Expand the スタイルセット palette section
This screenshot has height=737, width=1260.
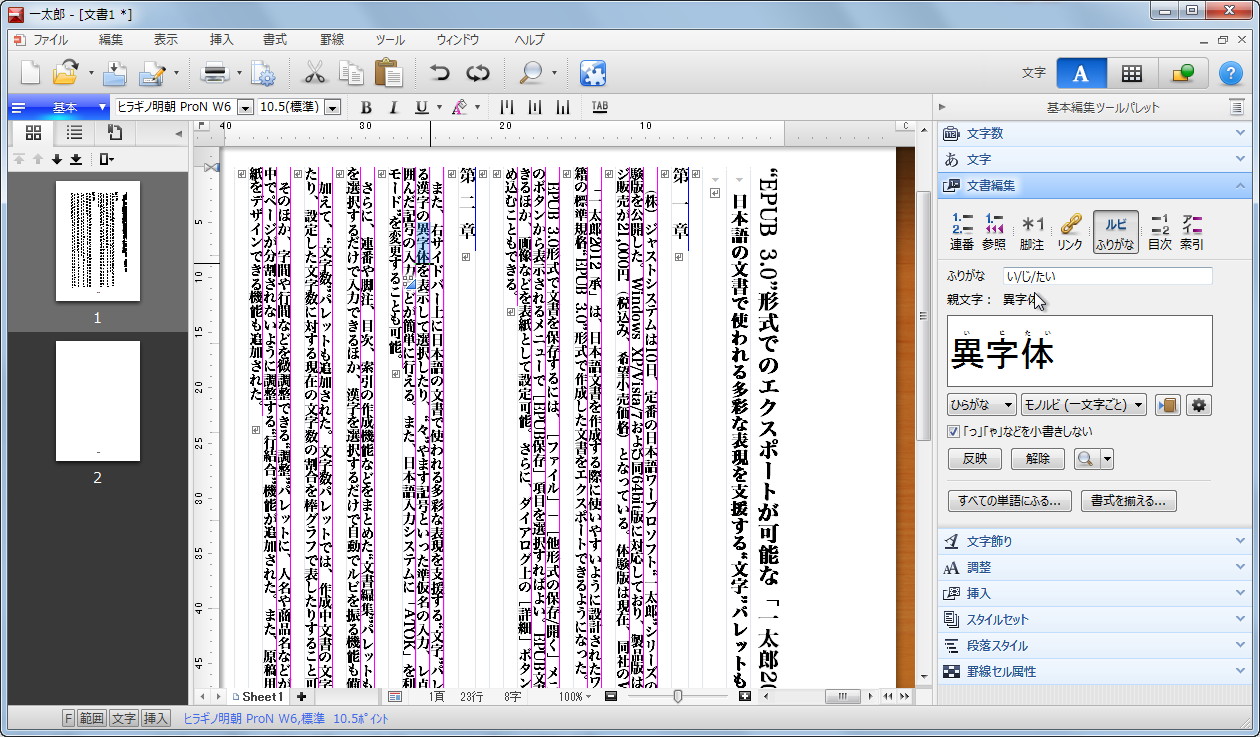coord(1095,619)
